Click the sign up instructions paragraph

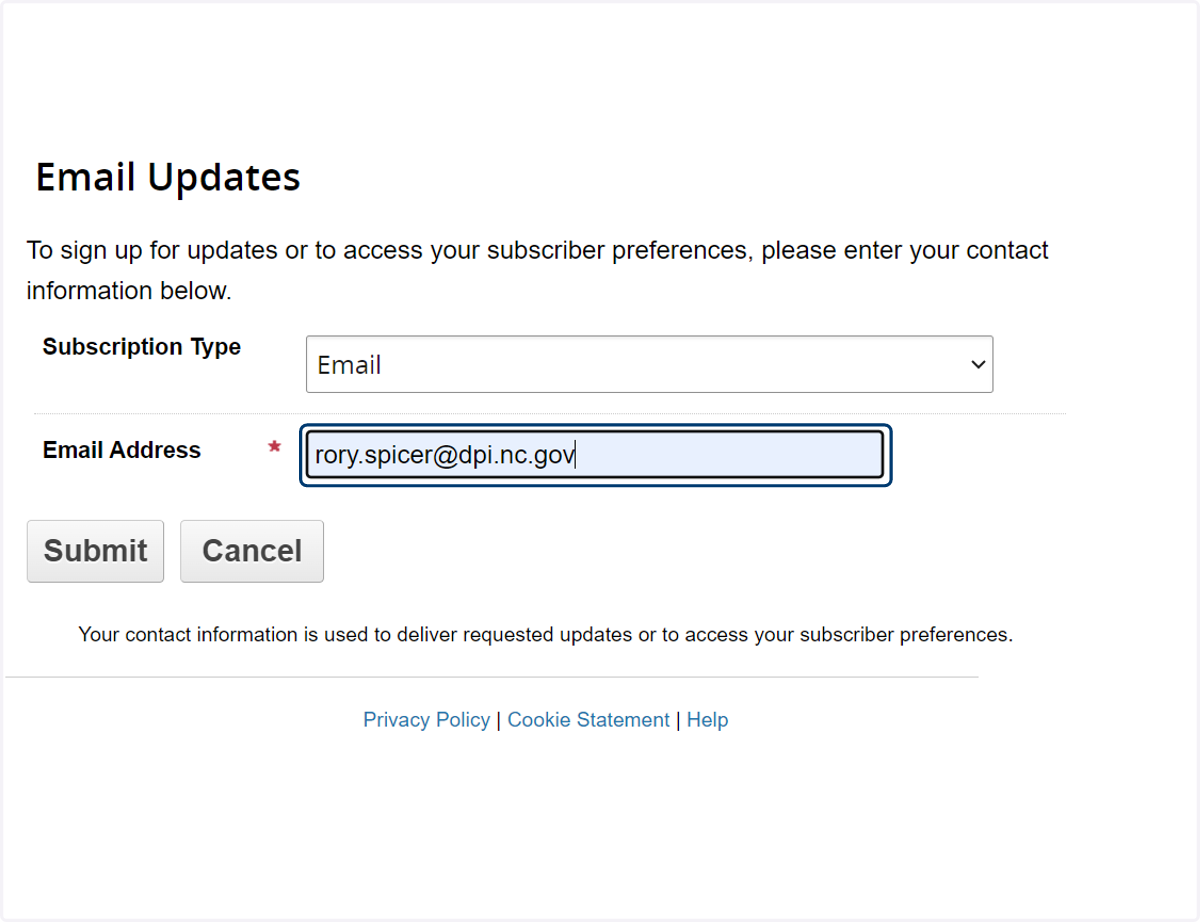click(538, 270)
